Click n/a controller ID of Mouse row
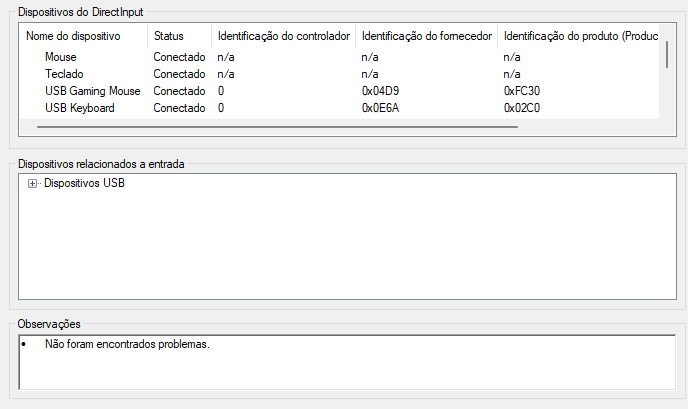Image resolution: width=688 pixels, height=409 pixels. [226, 57]
